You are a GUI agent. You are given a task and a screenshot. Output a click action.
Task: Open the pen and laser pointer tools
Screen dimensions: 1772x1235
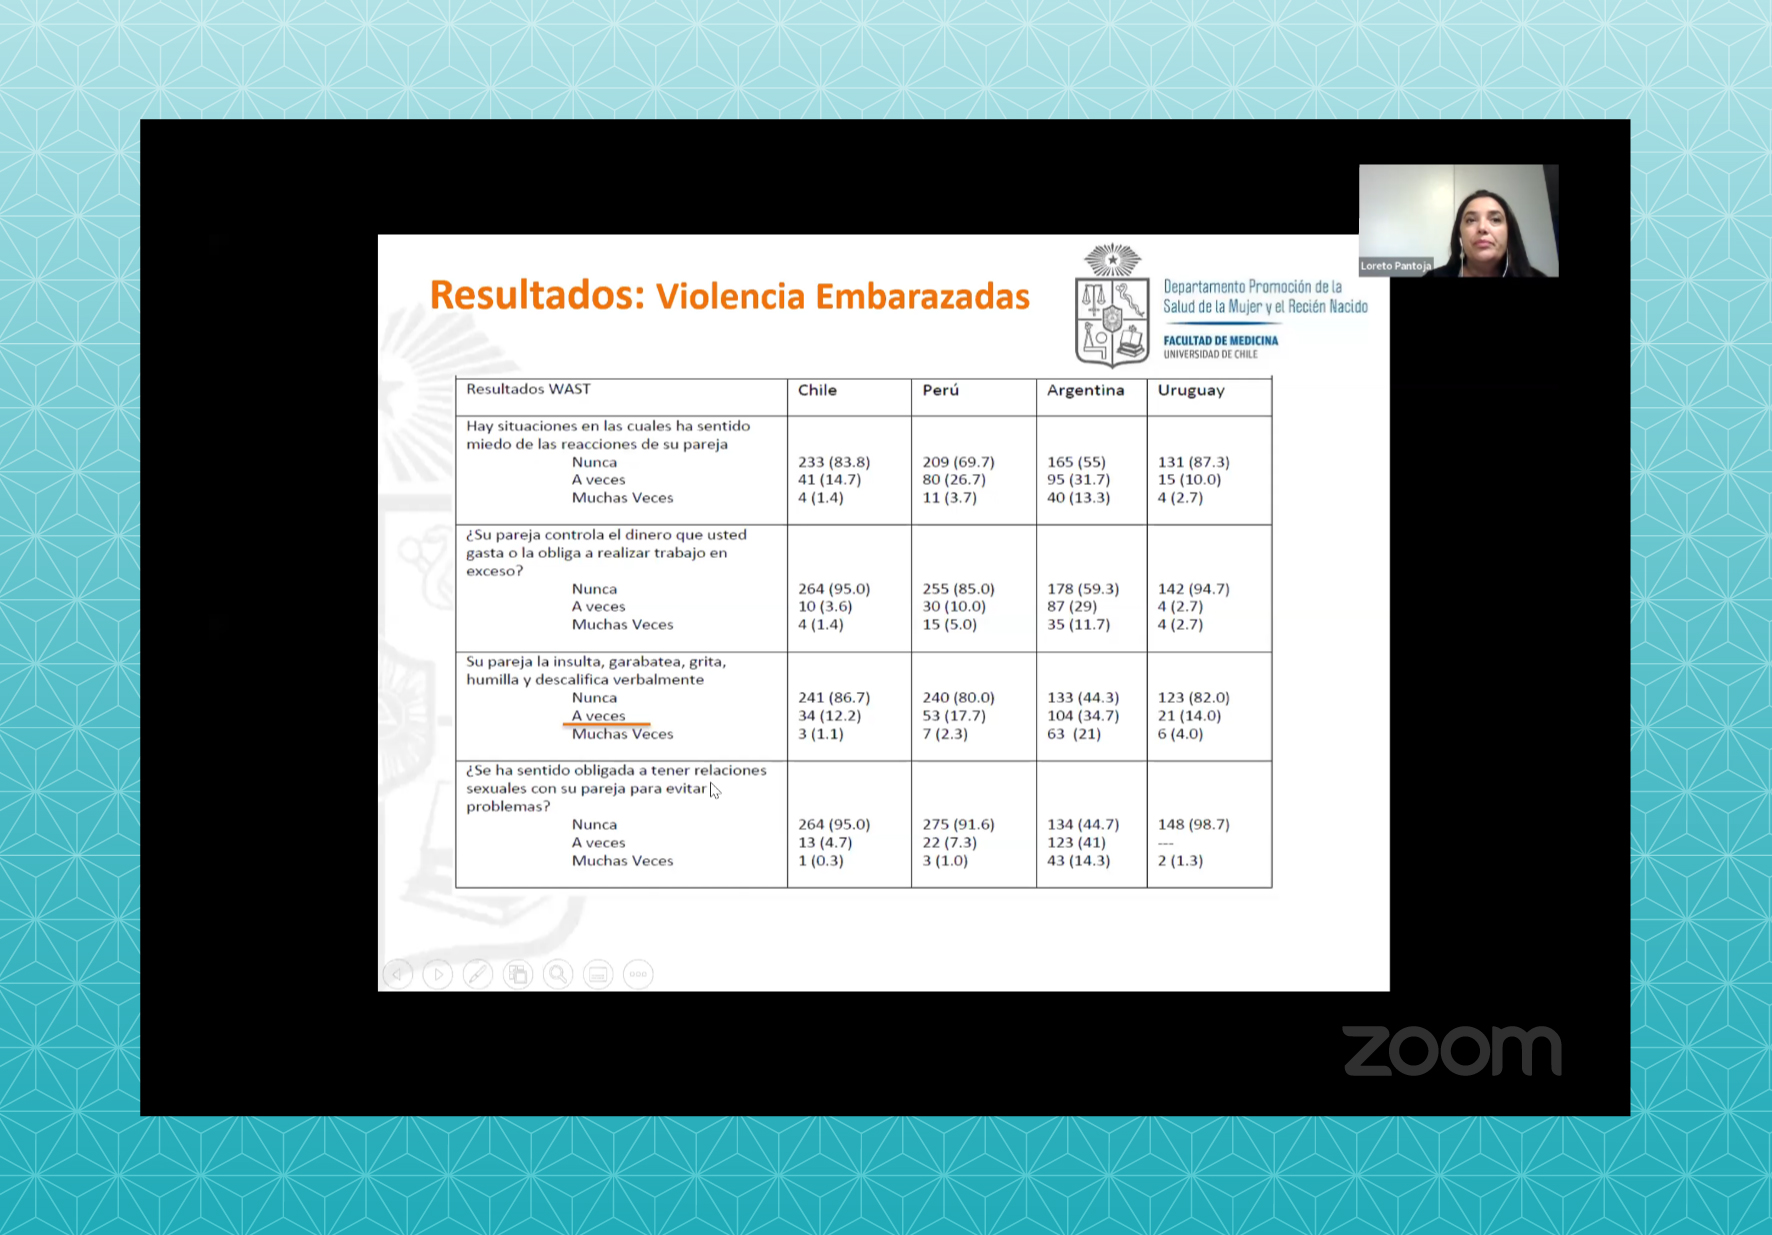click(478, 974)
